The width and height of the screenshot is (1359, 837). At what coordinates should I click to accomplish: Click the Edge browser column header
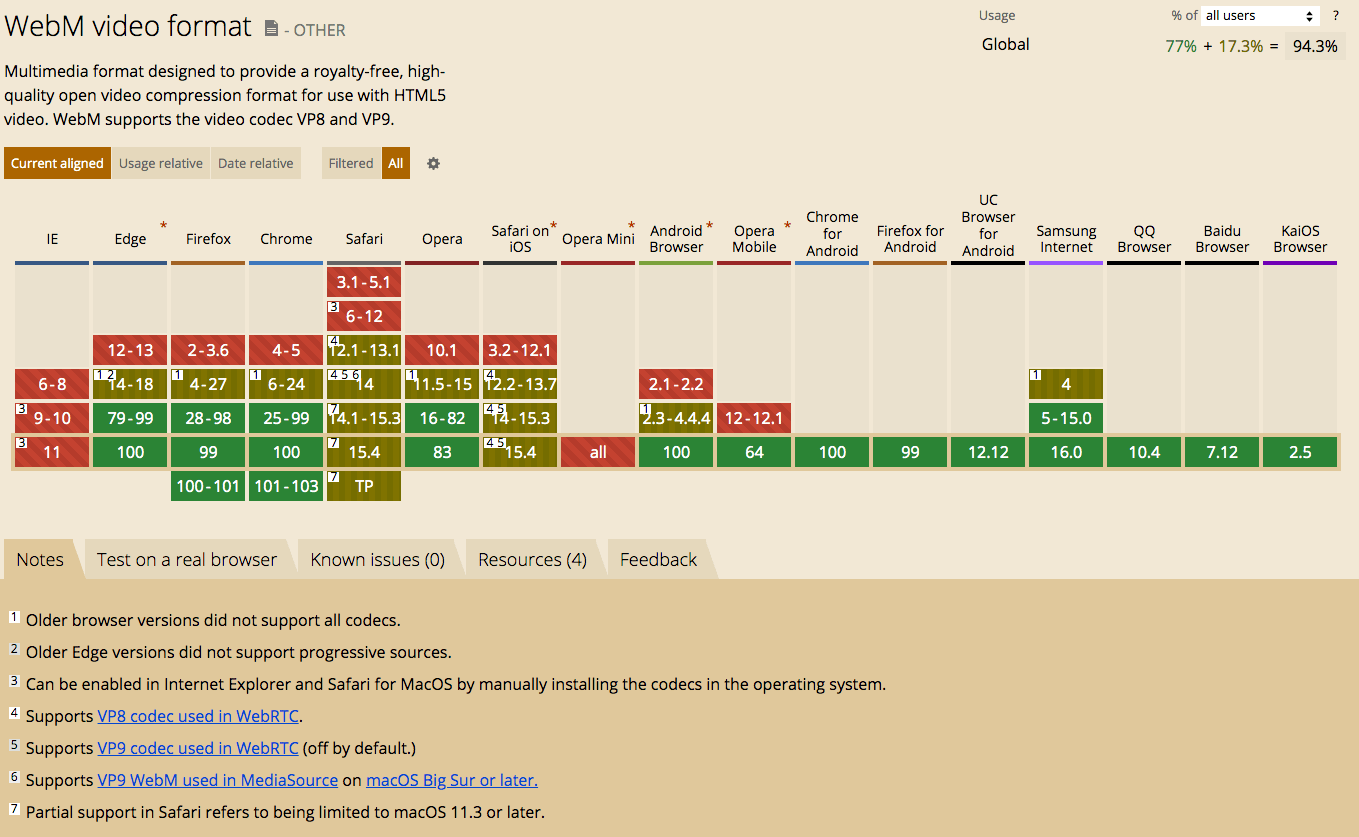(x=130, y=239)
